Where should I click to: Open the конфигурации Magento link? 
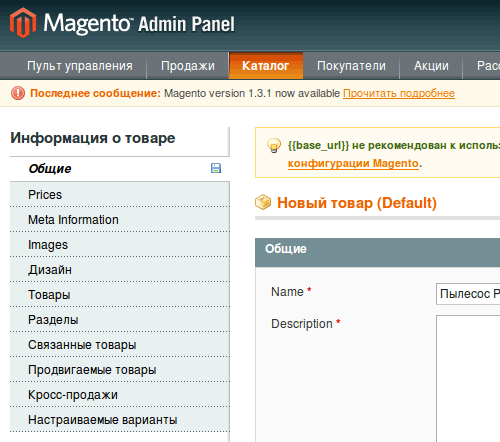pos(353,163)
